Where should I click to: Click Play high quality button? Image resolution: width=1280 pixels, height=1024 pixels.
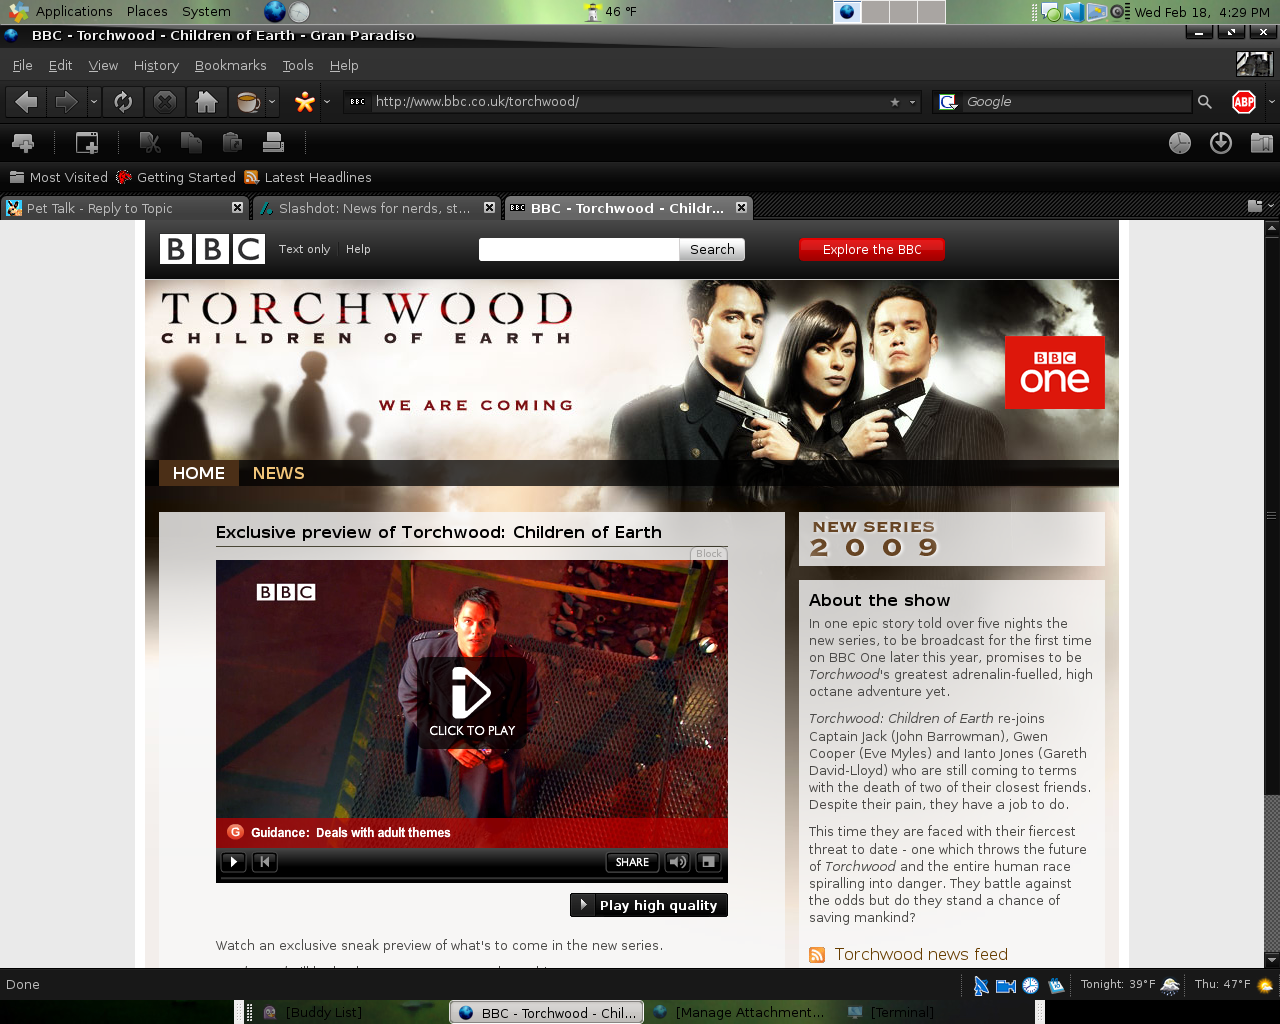point(649,905)
